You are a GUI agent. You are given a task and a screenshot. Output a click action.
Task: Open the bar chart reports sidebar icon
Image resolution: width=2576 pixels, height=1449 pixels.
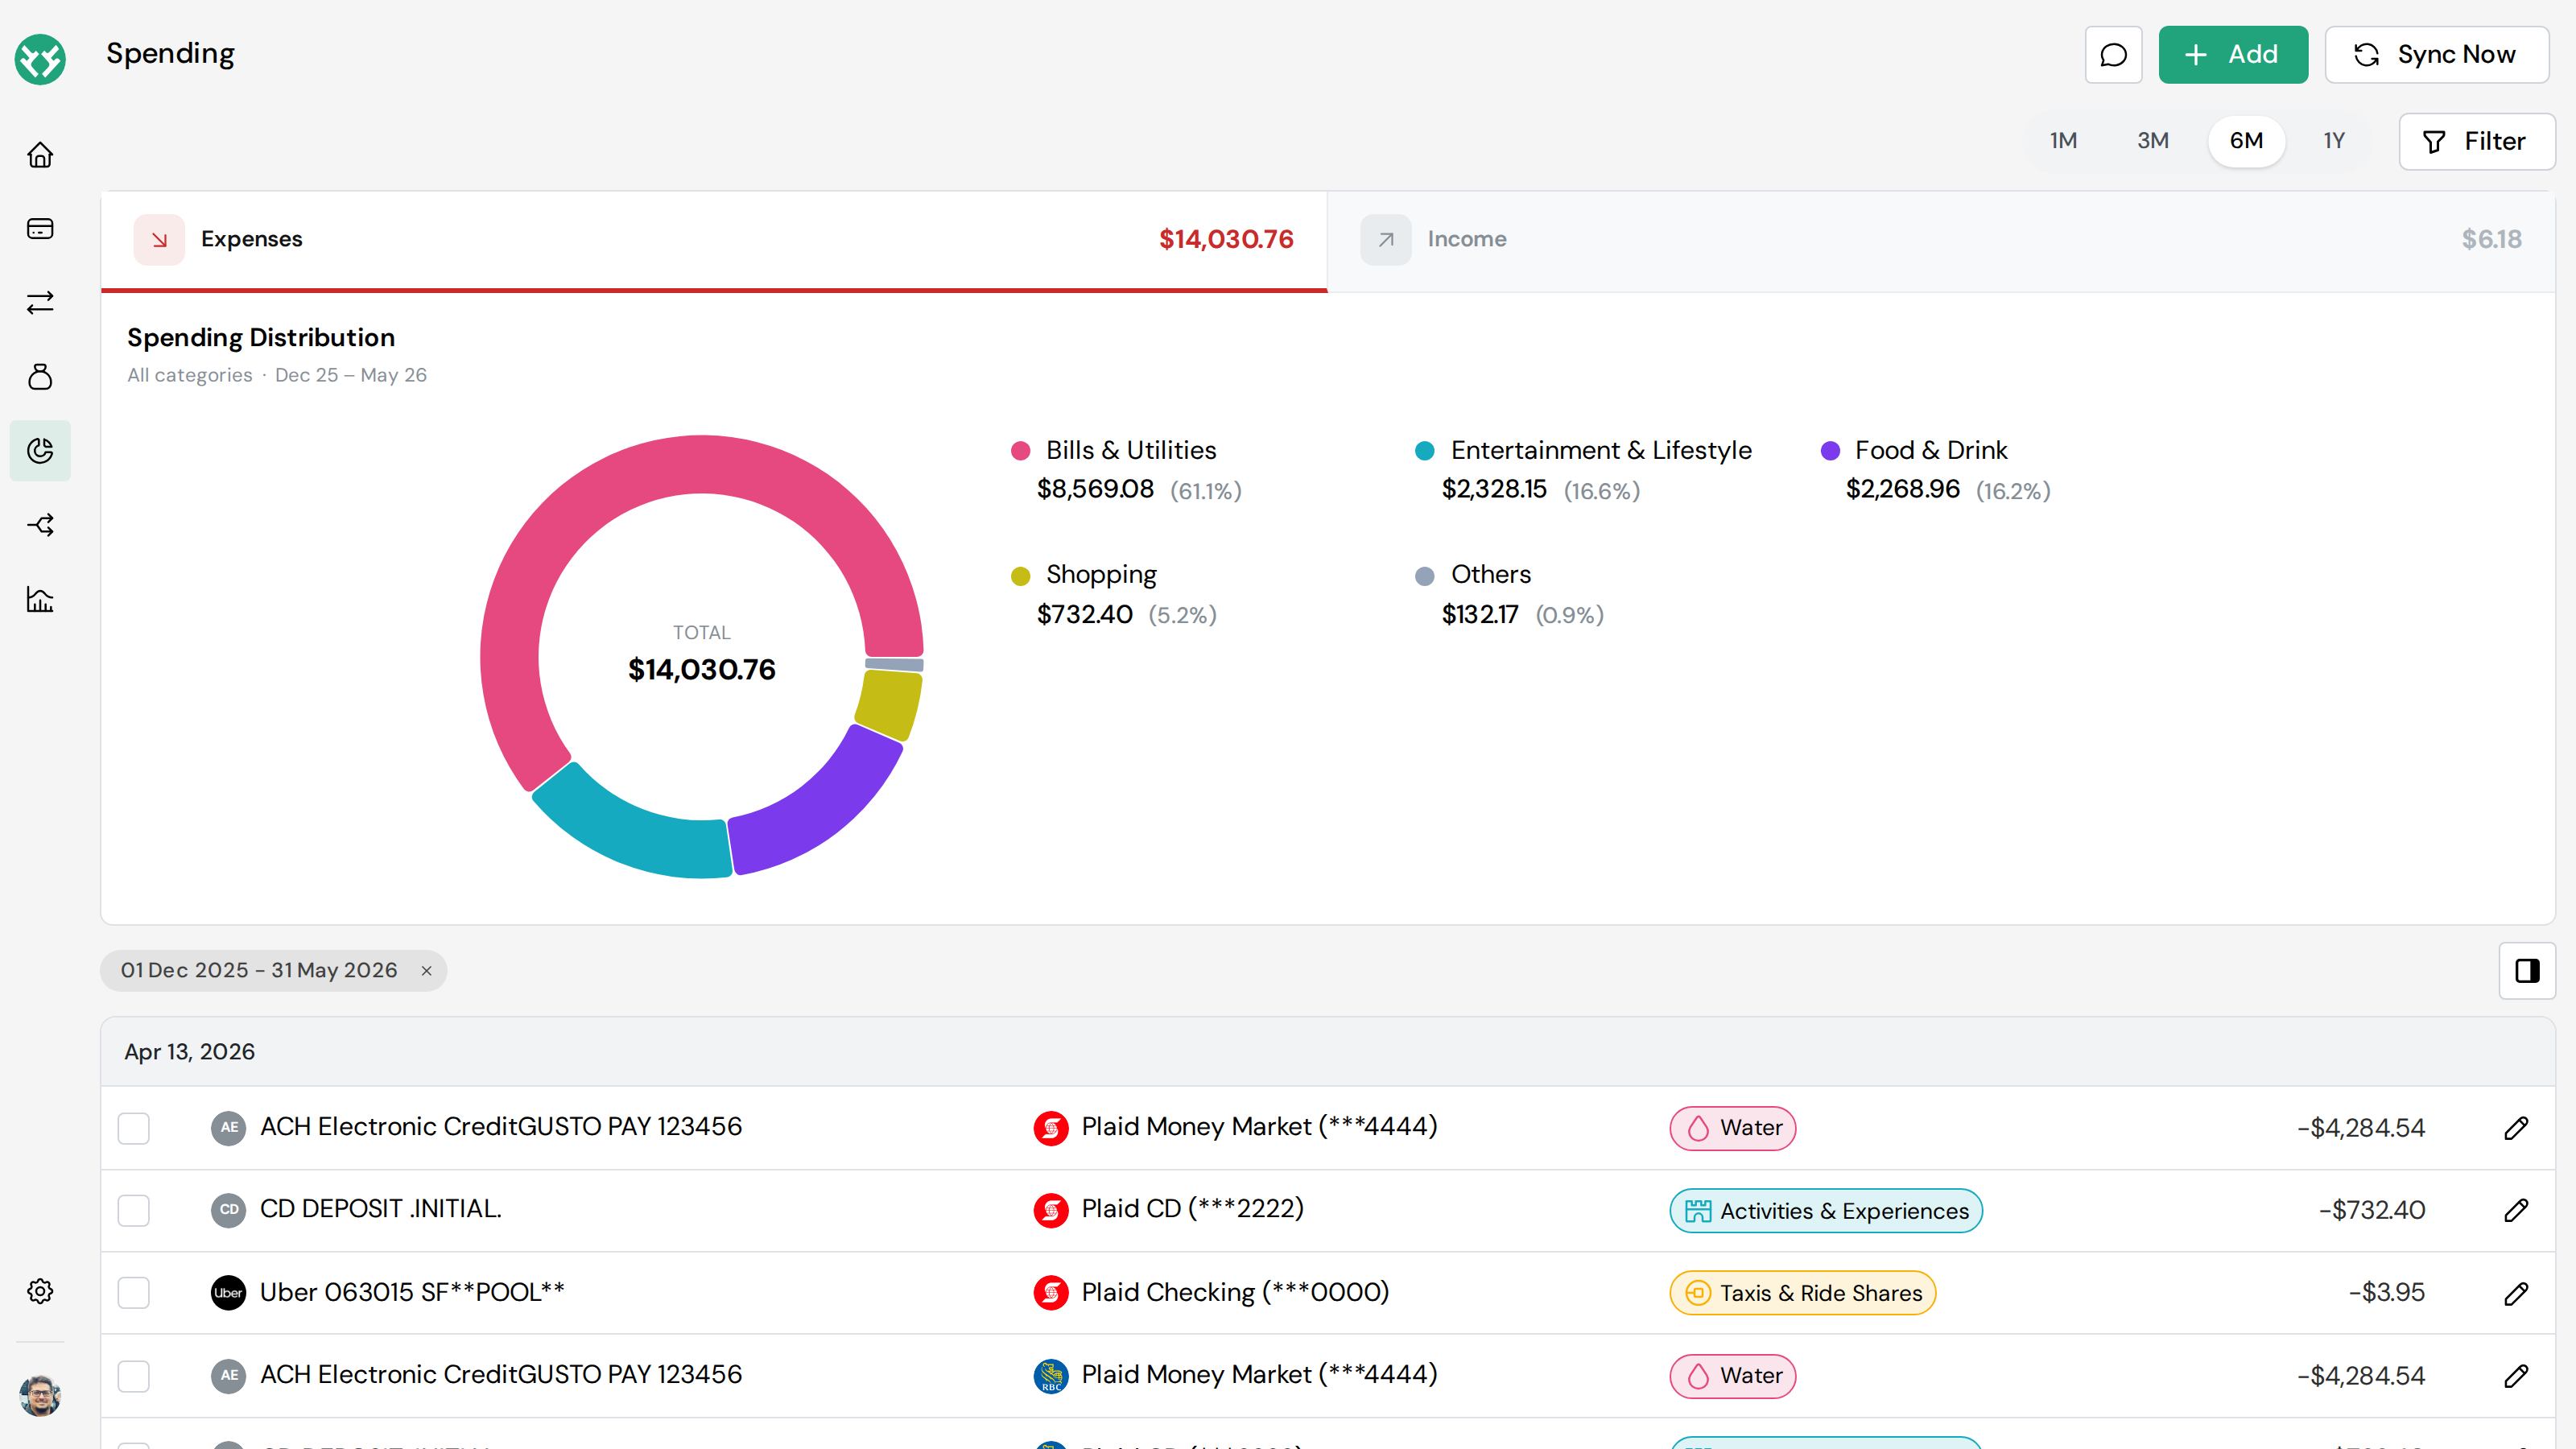click(x=40, y=599)
